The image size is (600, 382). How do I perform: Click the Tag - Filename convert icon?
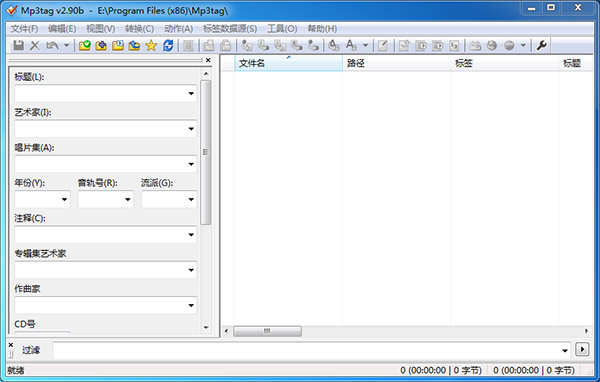tap(247, 46)
